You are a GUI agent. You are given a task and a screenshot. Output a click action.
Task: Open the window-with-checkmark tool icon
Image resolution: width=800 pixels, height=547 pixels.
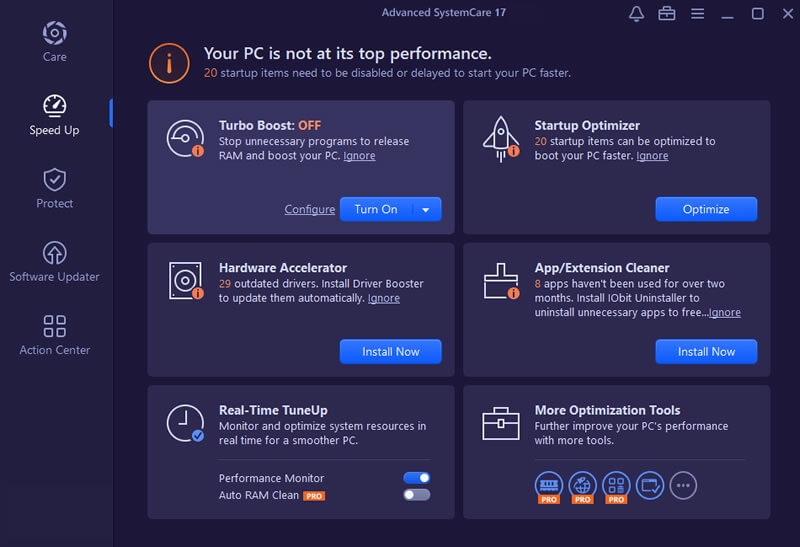point(650,485)
